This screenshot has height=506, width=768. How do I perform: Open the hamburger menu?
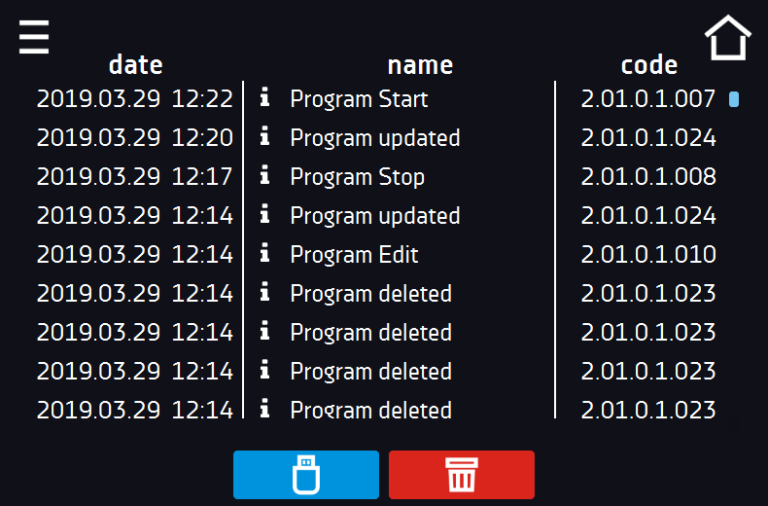pos(34,37)
